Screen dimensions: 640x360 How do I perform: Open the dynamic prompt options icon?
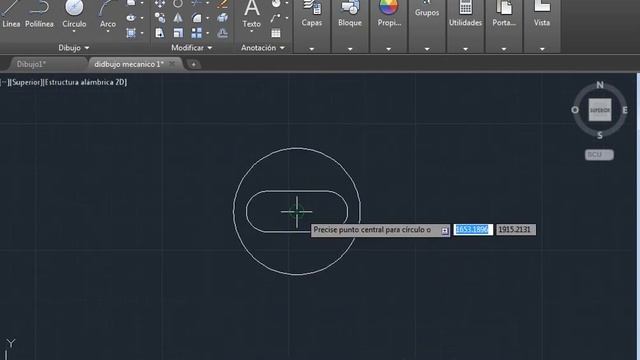click(444, 231)
